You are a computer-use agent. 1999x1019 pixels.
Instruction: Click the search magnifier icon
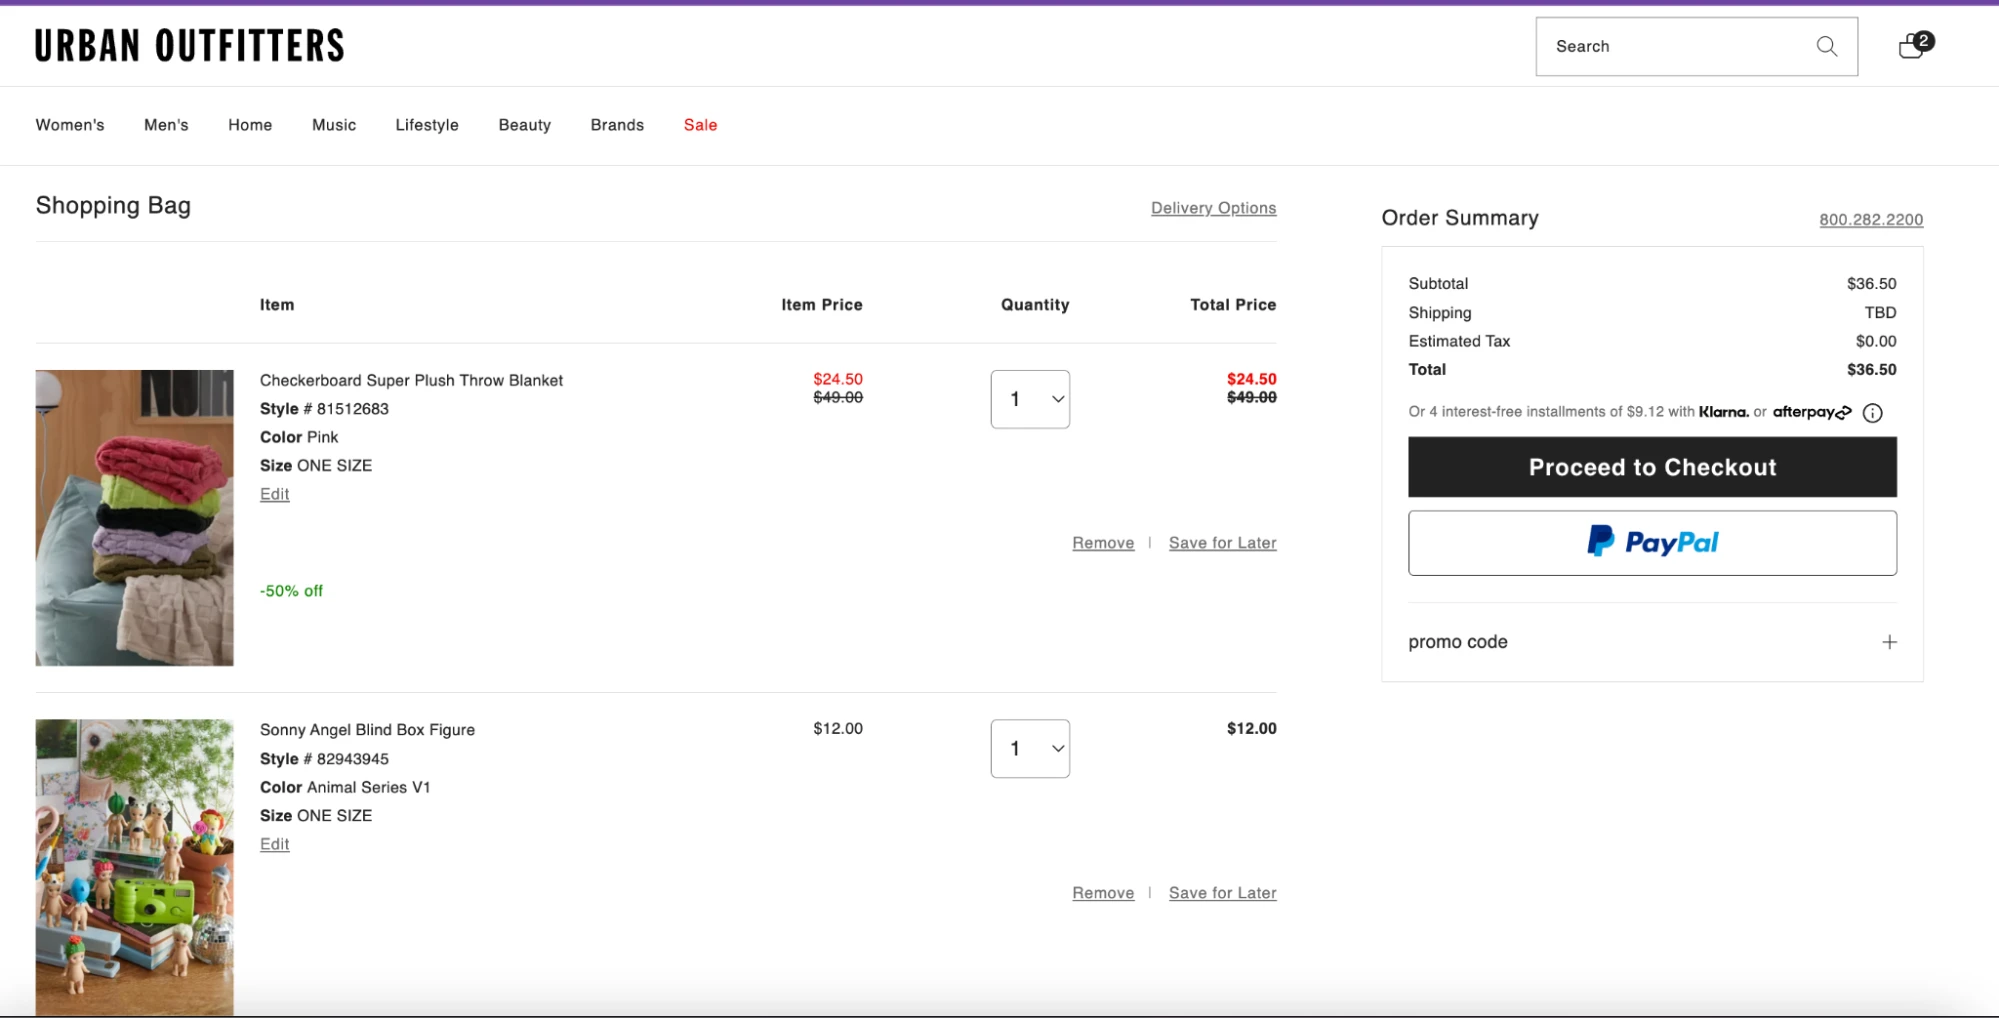[x=1826, y=46]
